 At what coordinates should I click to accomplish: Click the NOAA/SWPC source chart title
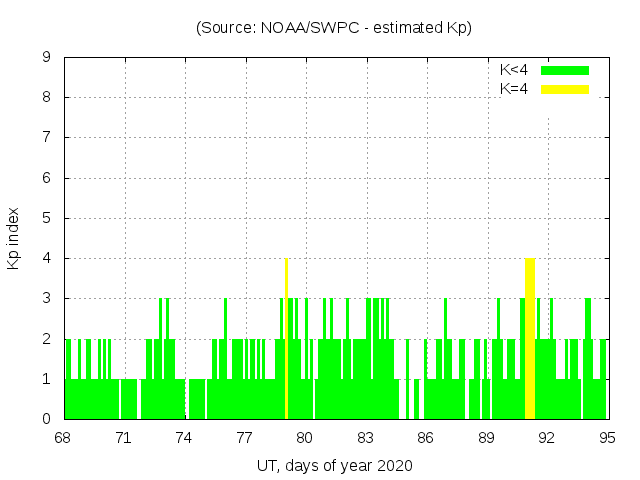coord(334,28)
